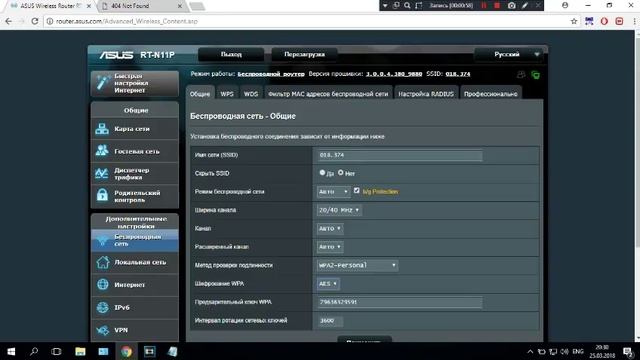
Task: Switch to WDS tab
Action: coord(251,93)
